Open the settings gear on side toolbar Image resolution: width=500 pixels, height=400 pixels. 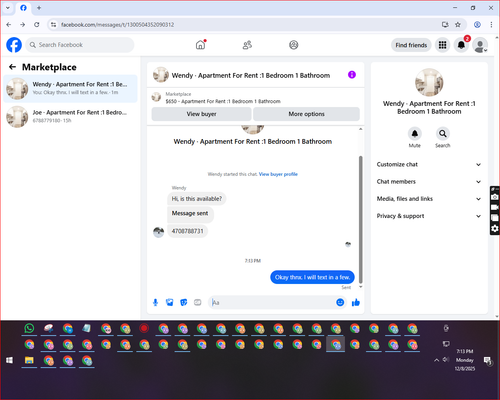[495, 228]
